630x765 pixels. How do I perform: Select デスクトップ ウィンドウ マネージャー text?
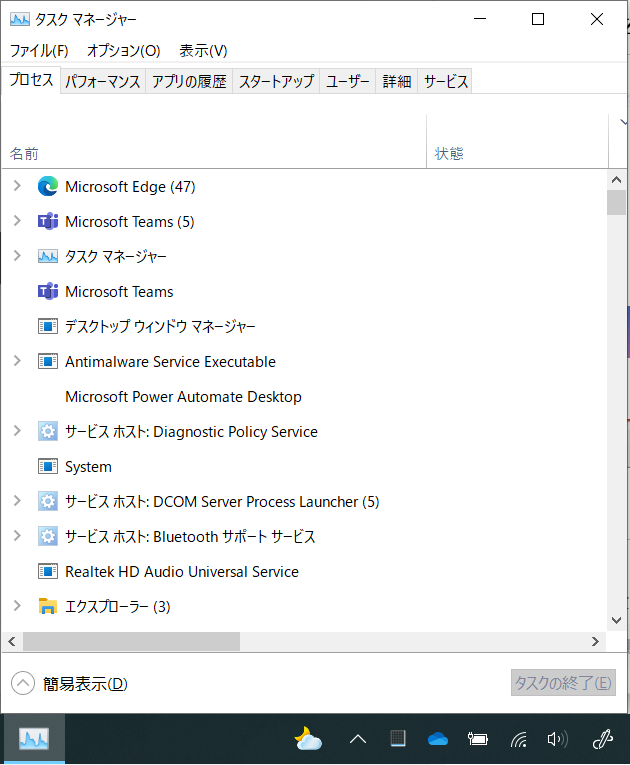click(161, 326)
